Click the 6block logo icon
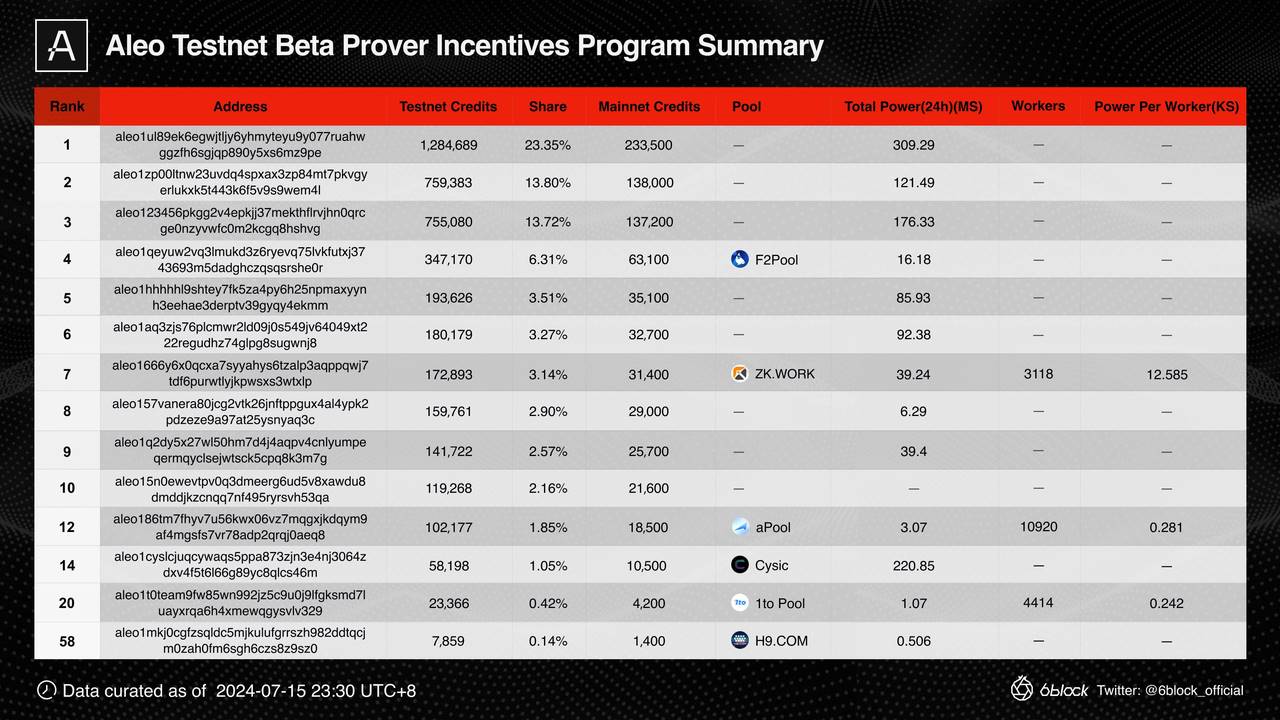This screenshot has width=1280, height=720. tap(1022, 689)
